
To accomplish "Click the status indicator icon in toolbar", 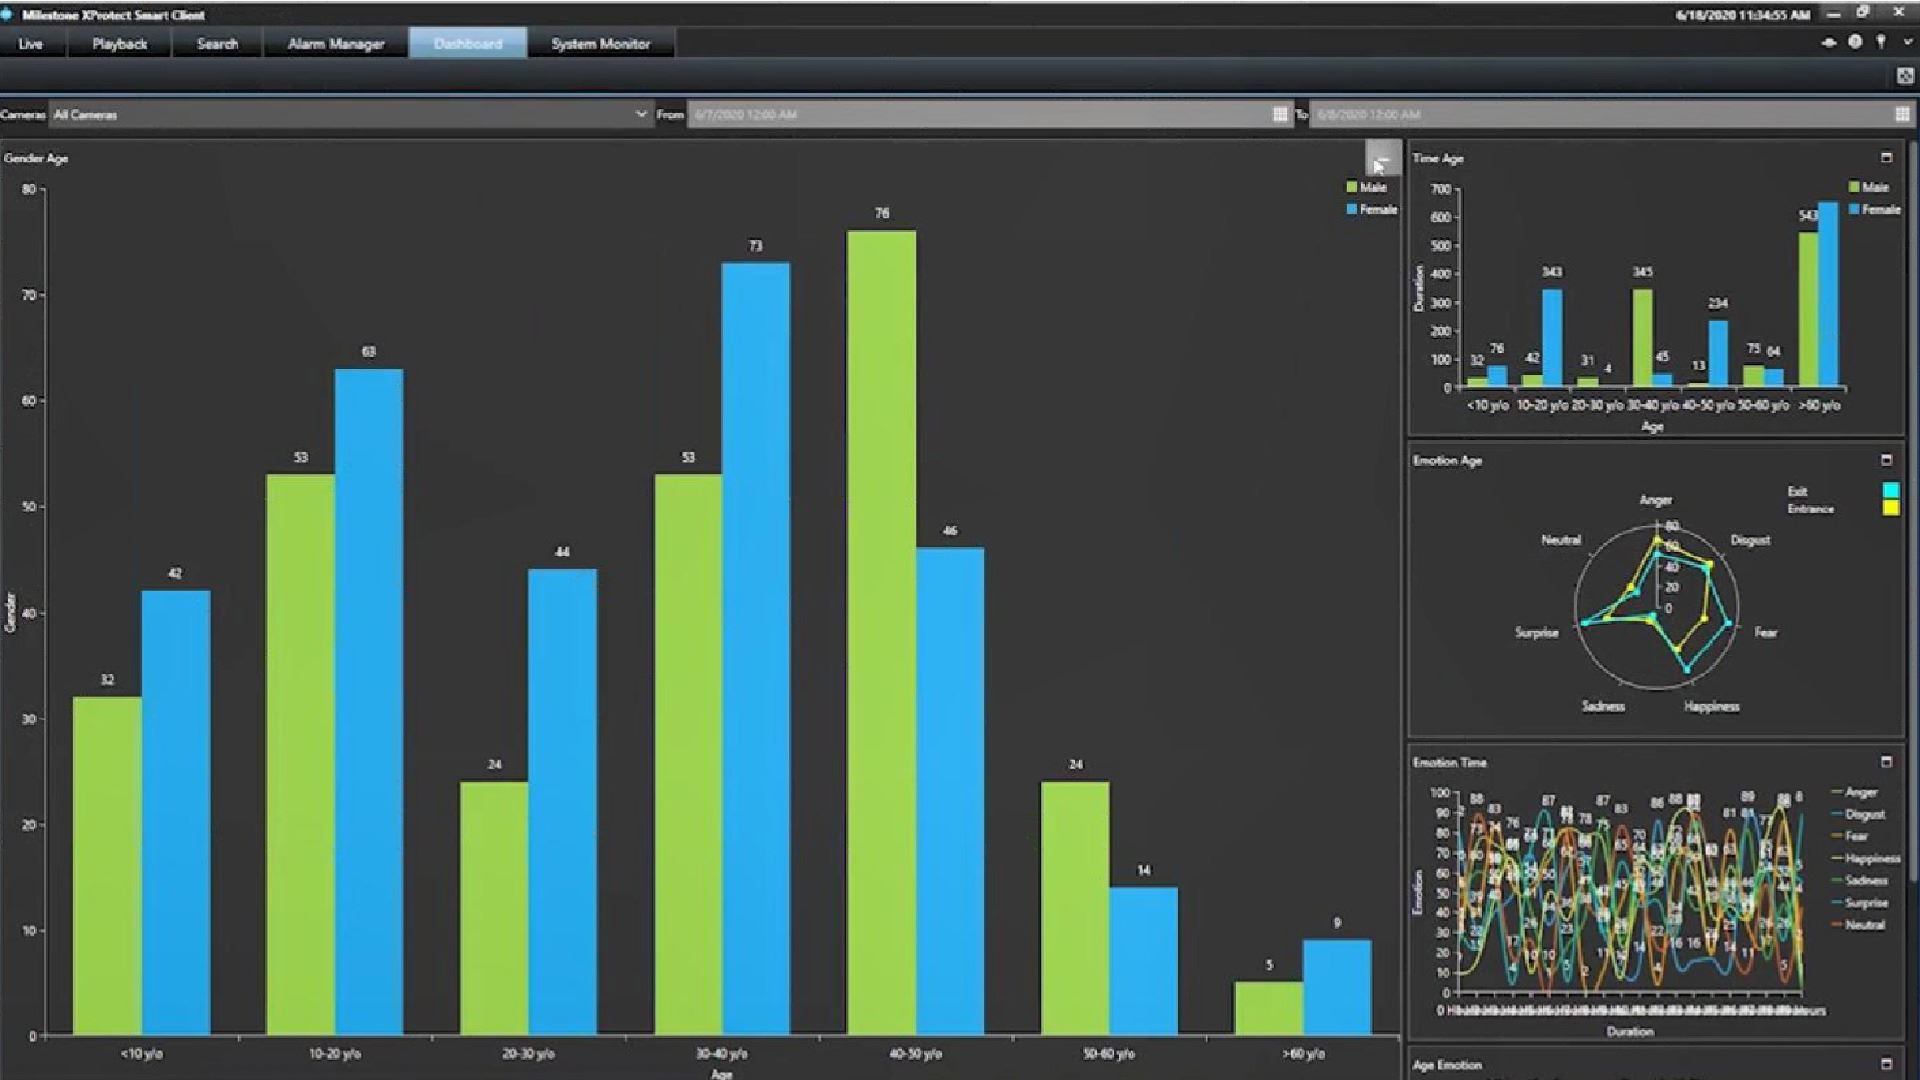I will (1829, 43).
